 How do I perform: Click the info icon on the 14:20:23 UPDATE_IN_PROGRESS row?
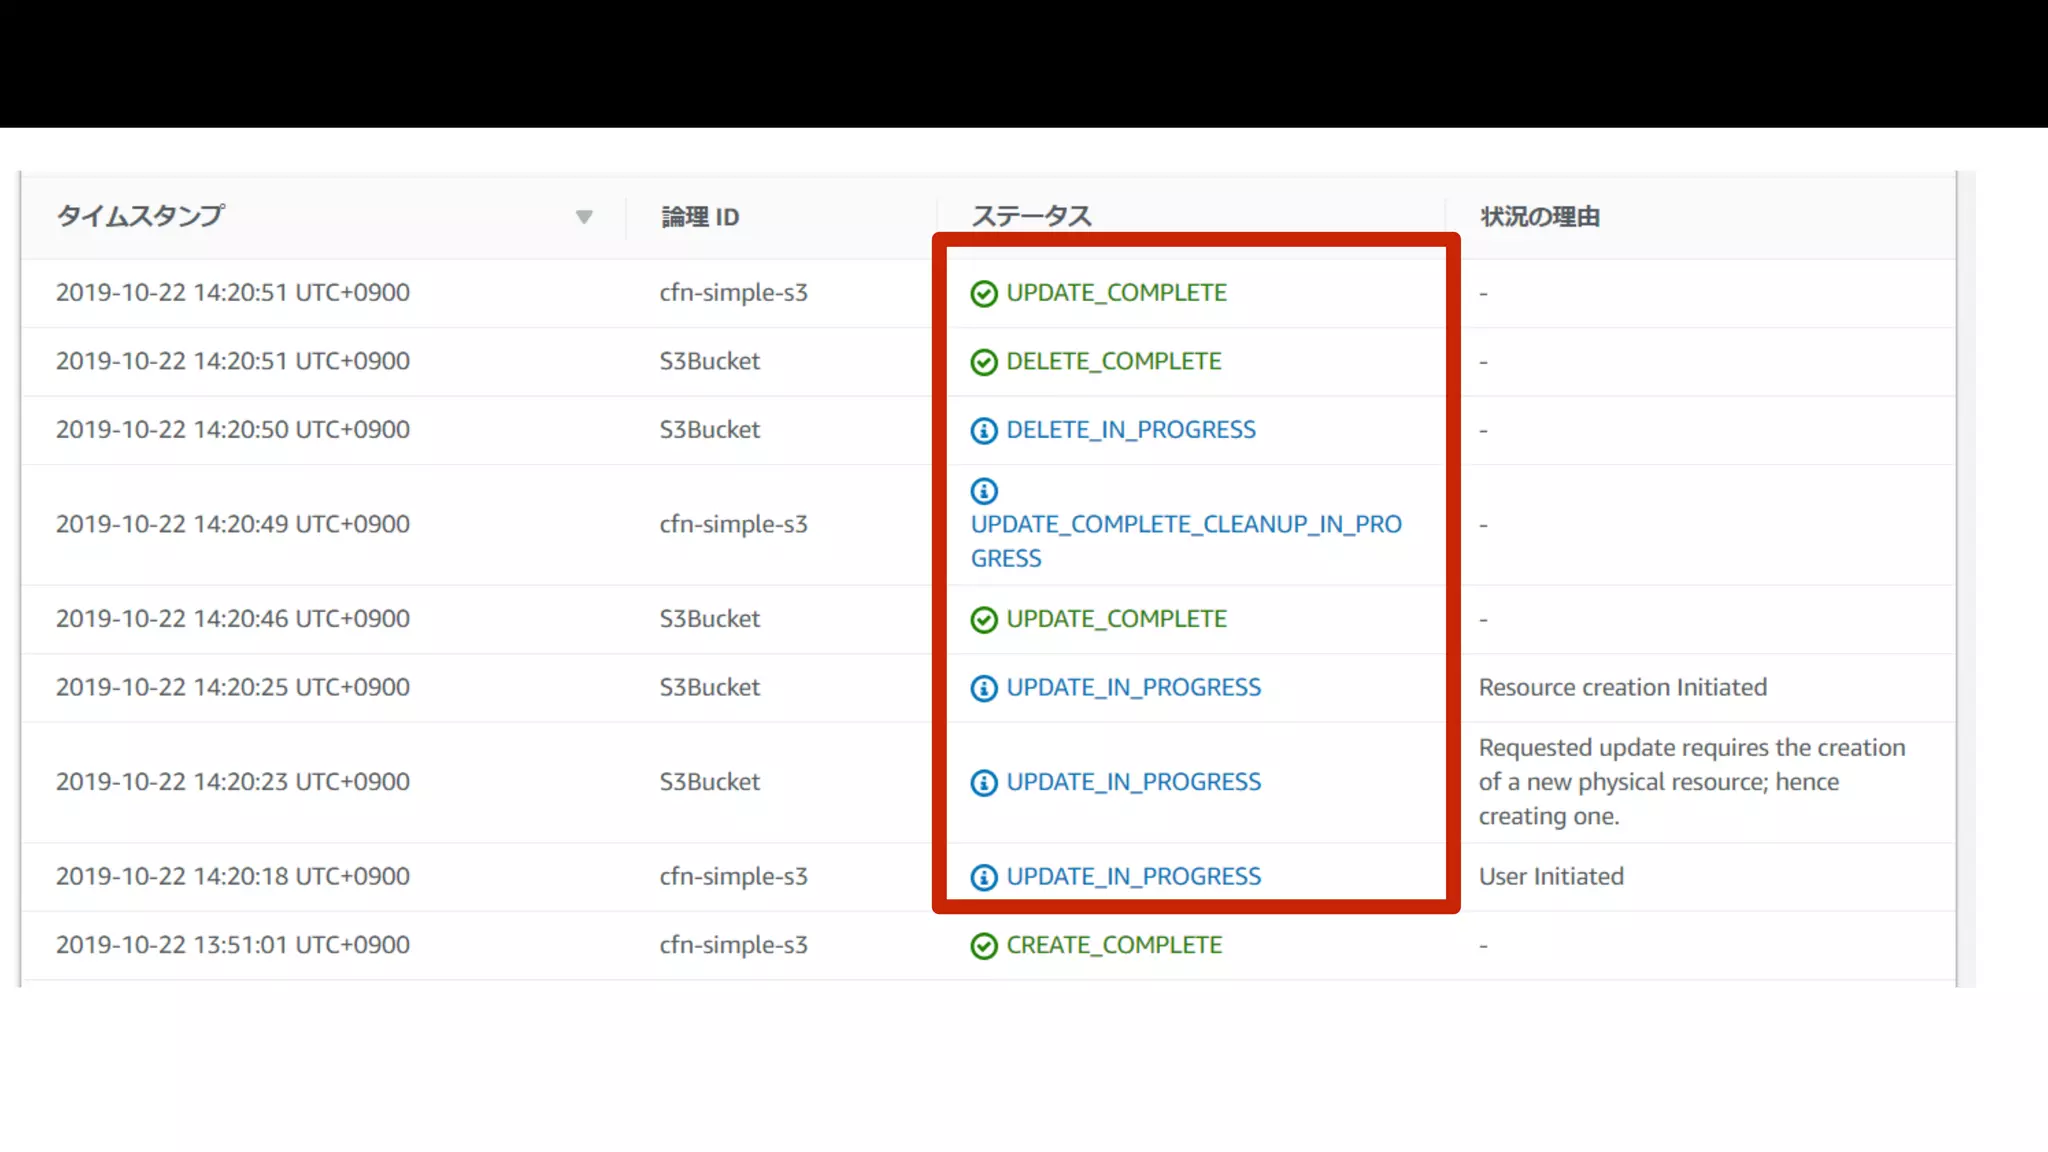(x=984, y=783)
